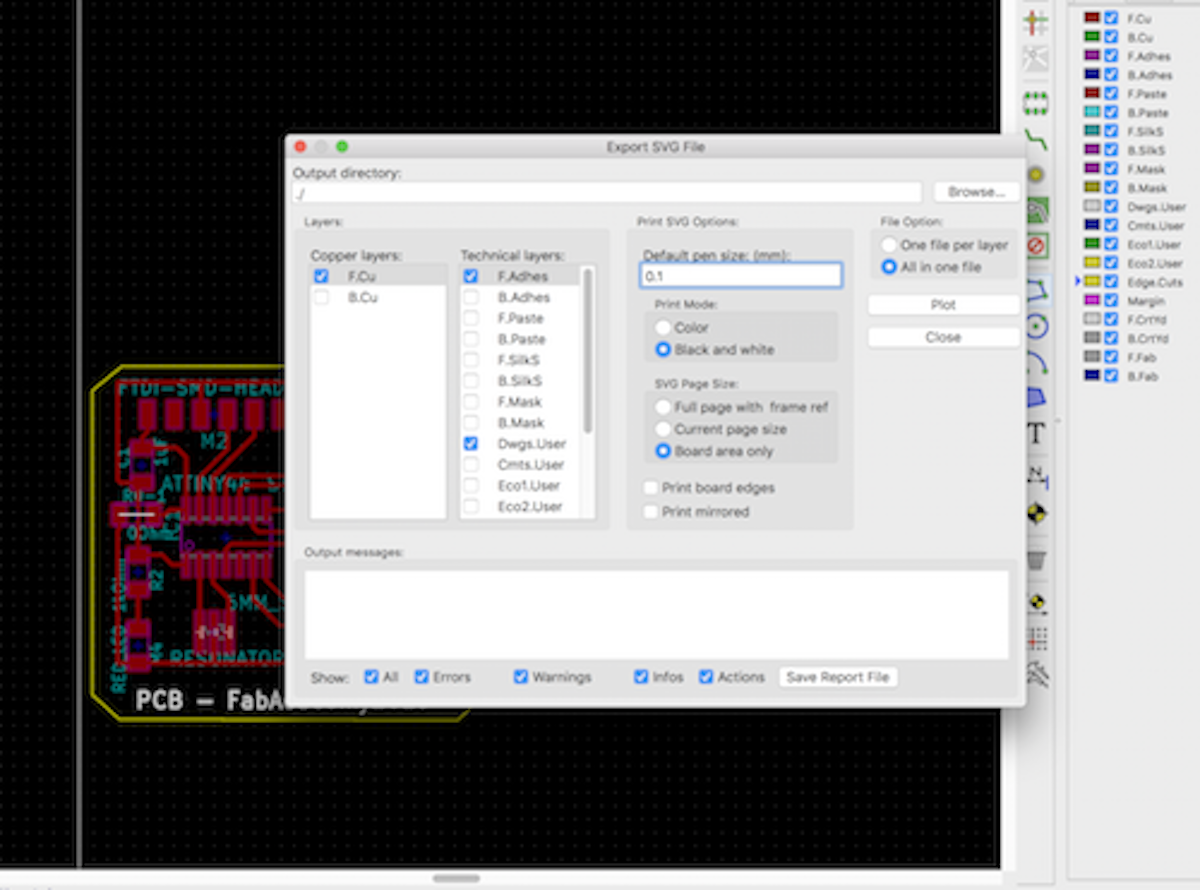The width and height of the screenshot is (1200, 890).
Task: Set print mode to Color
Action: click(662, 327)
